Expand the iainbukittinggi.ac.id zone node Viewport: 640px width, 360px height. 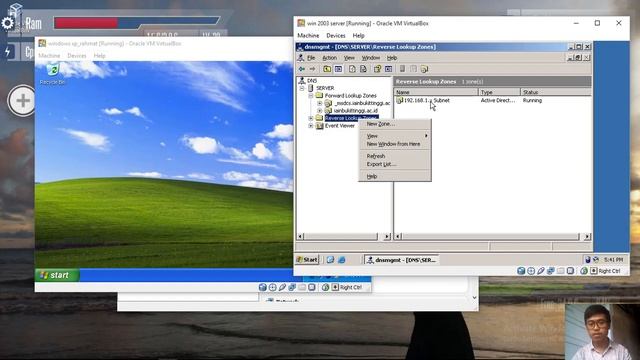[x=320, y=111]
